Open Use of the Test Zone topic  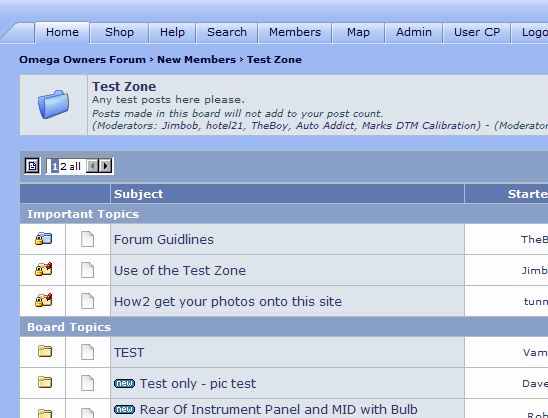pos(180,271)
